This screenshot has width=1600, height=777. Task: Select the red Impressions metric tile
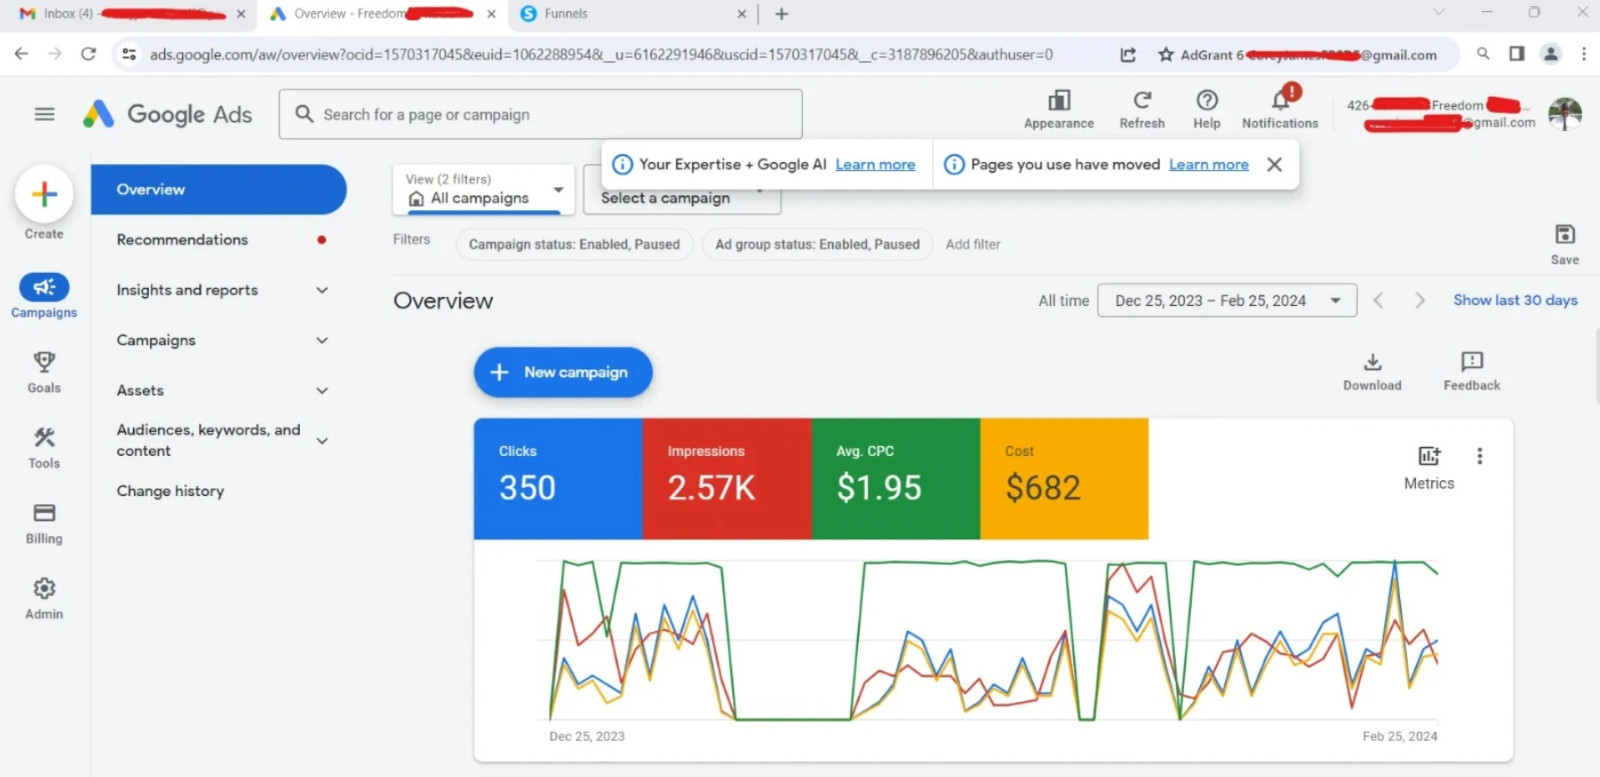click(727, 479)
